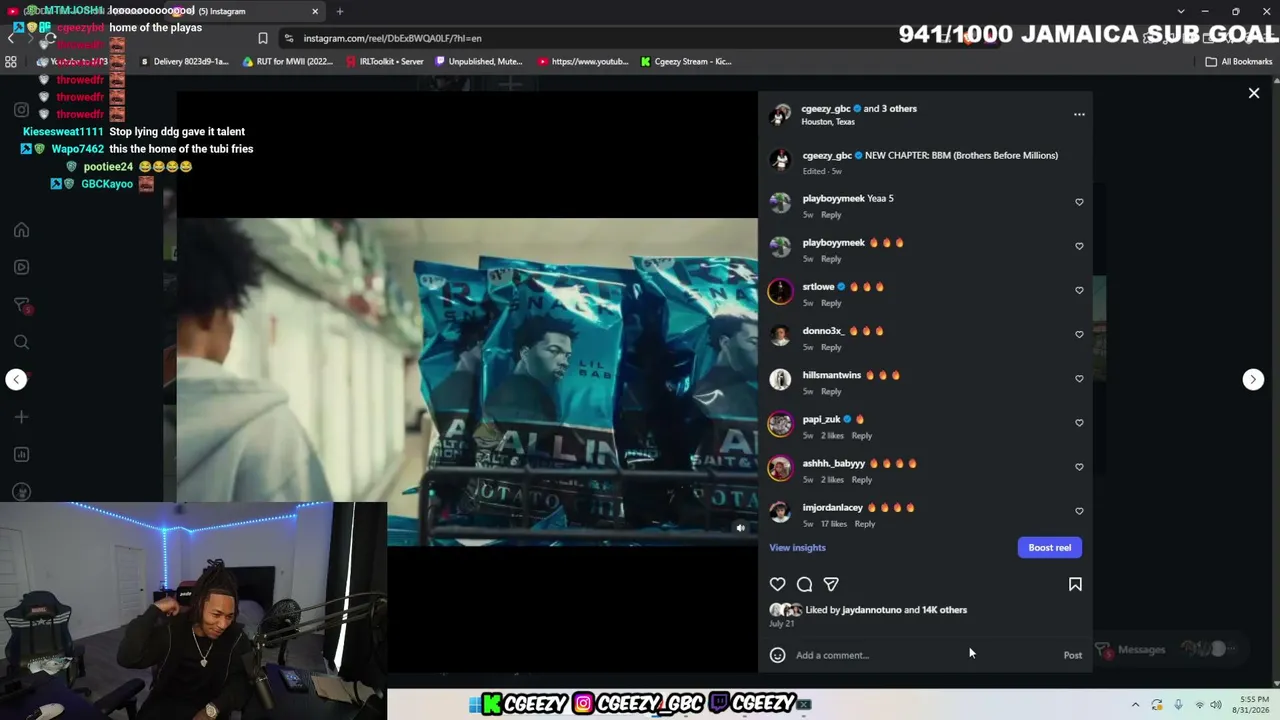Like hillsmantwins' comment

click(x=1079, y=378)
